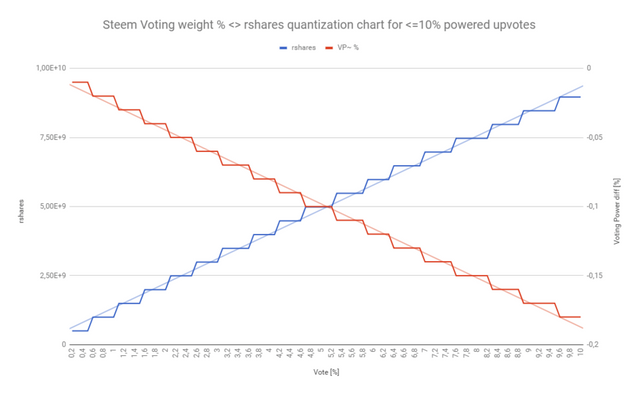Click the Vote [%] x-axis title
This screenshot has width=640, height=395.
click(x=326, y=372)
